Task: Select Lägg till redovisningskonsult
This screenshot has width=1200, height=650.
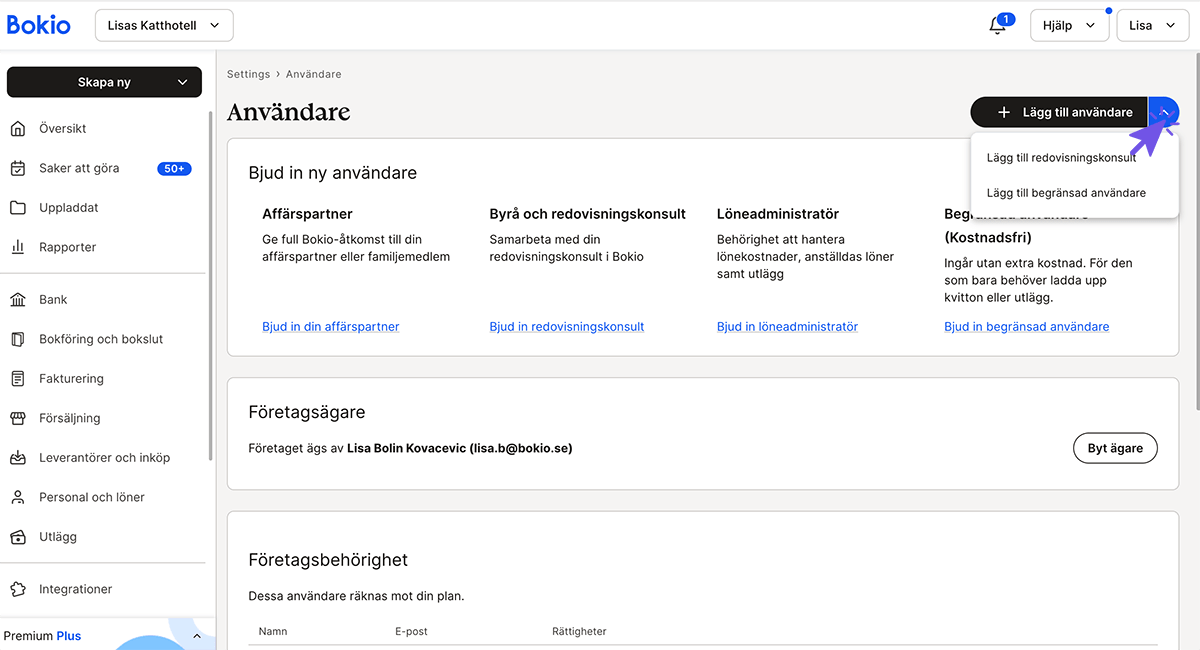Action: click(1061, 157)
